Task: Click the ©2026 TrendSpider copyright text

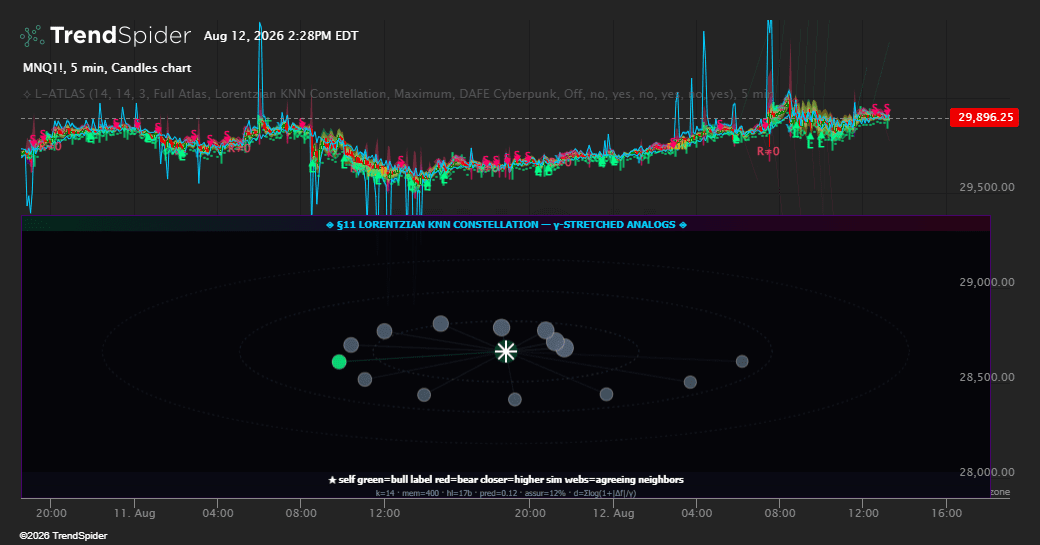Action: [x=63, y=536]
